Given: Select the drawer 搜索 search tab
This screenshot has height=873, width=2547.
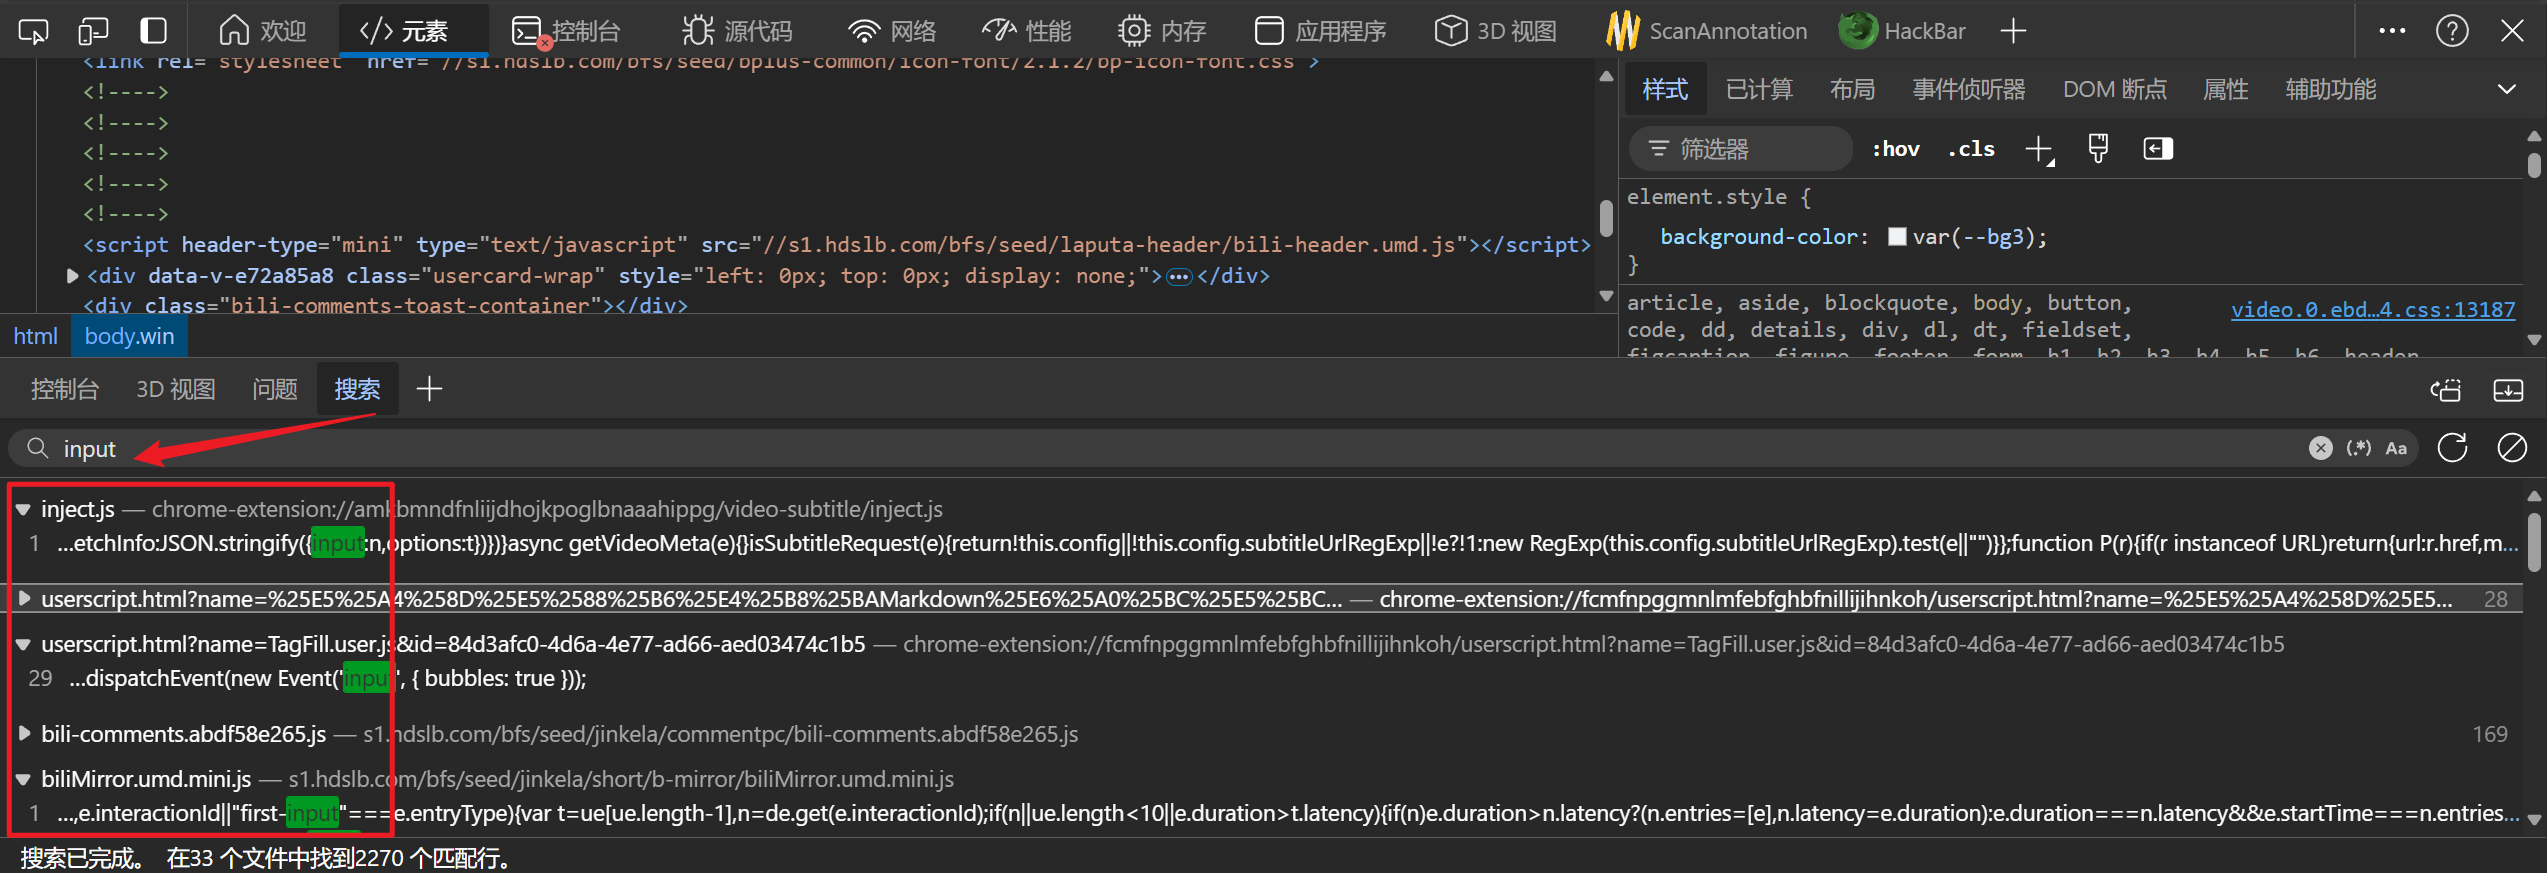Looking at the screenshot, I should [x=357, y=389].
